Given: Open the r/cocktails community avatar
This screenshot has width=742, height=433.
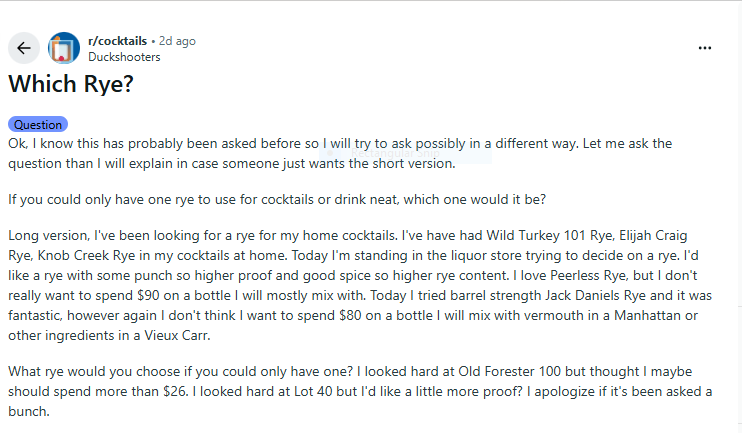Looking at the screenshot, I should coord(64,48).
